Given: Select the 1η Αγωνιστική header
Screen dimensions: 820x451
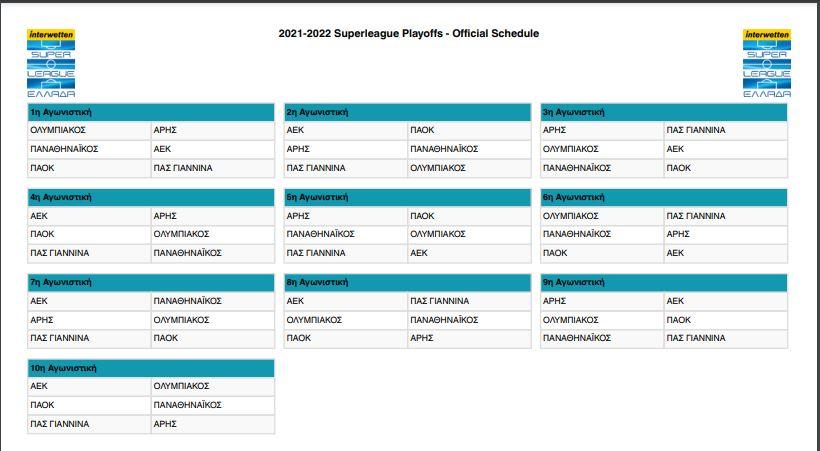Looking at the screenshot, I should (151, 112).
